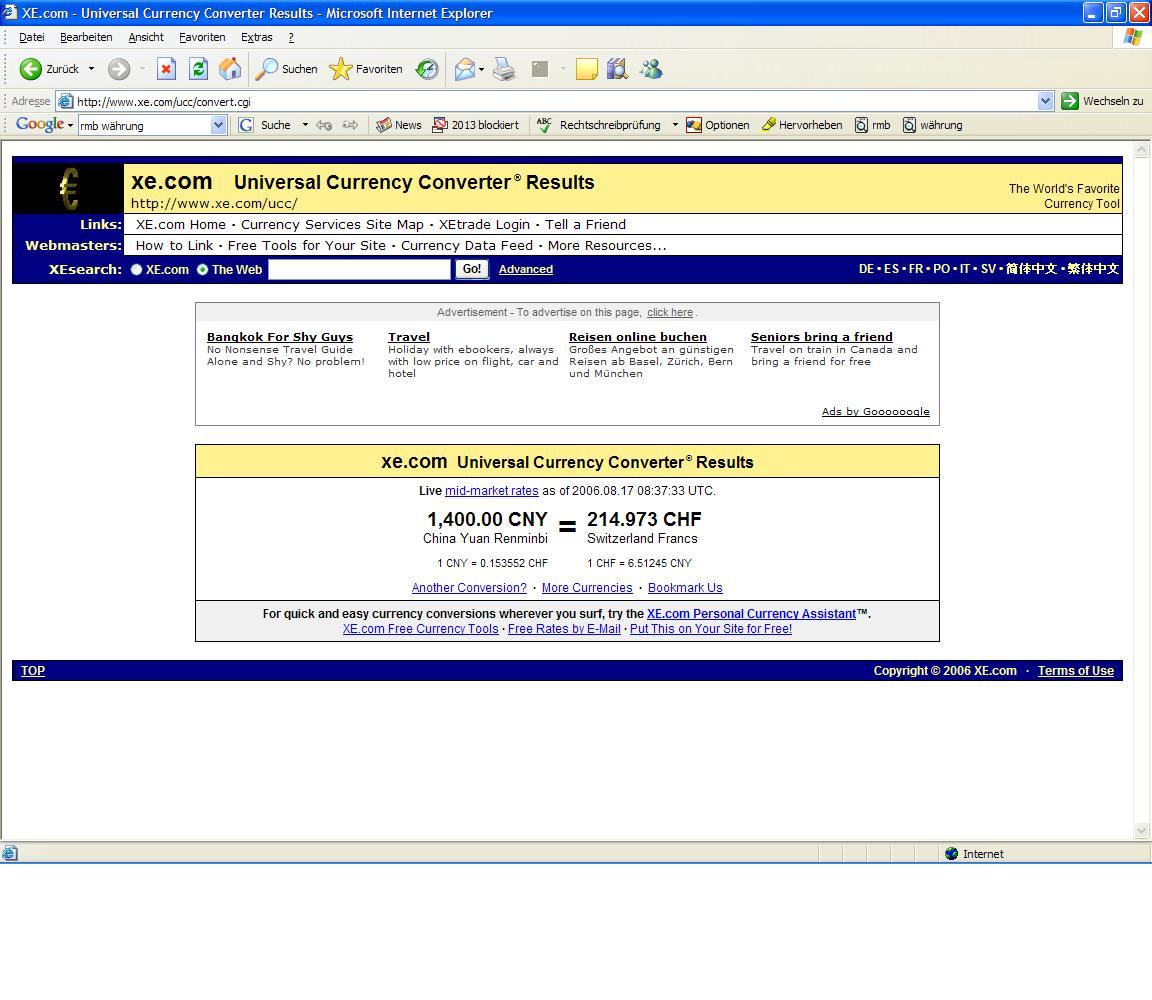Click the research book icon in toolbar
Image resolution: width=1152 pixels, height=1000 pixels.
(x=617, y=69)
